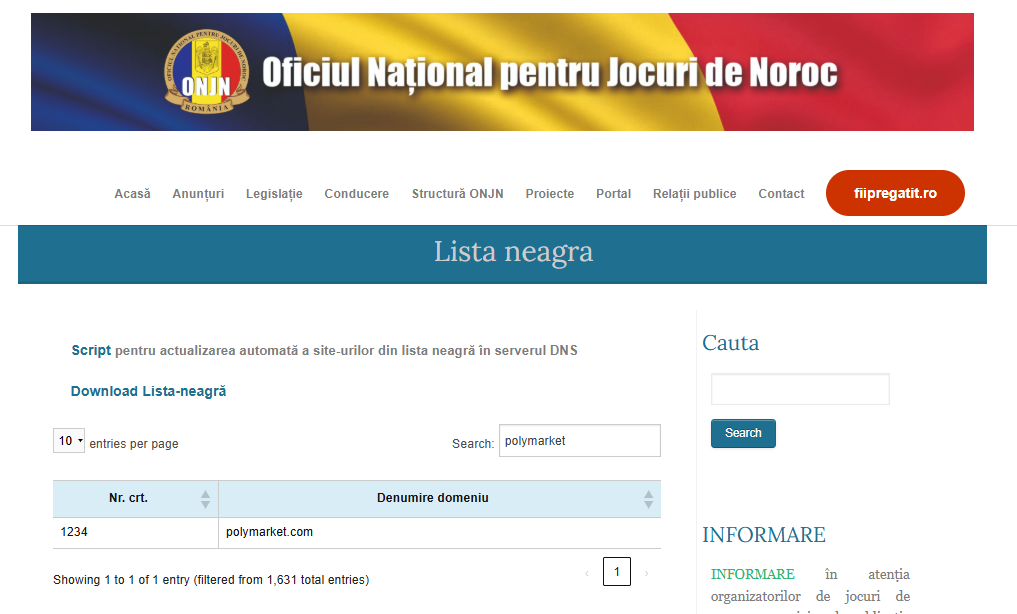Open entries per page dropdown
The width and height of the screenshot is (1017, 614).
point(69,441)
